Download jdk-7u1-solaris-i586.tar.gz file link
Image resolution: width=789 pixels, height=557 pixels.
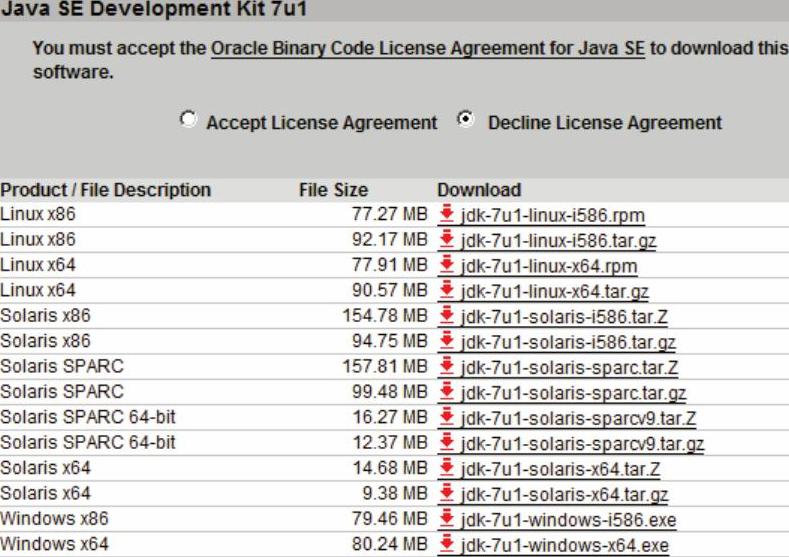tap(568, 343)
